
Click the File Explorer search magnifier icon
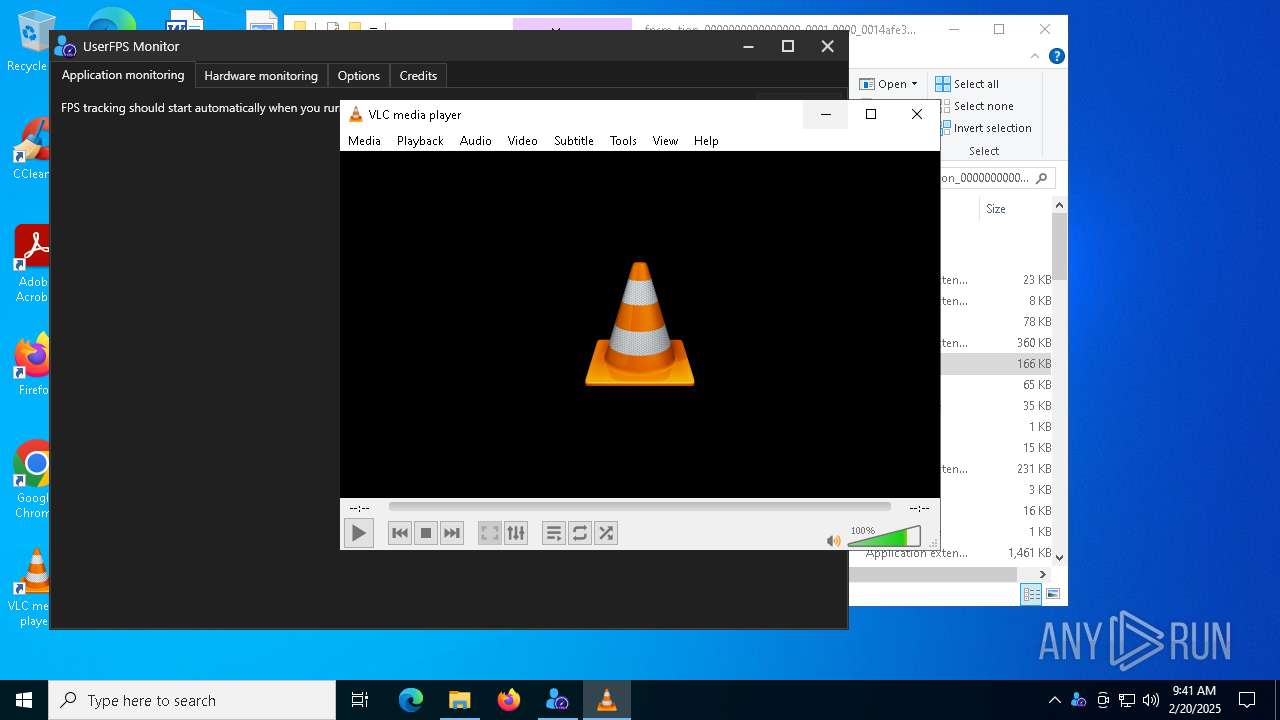pos(1041,178)
